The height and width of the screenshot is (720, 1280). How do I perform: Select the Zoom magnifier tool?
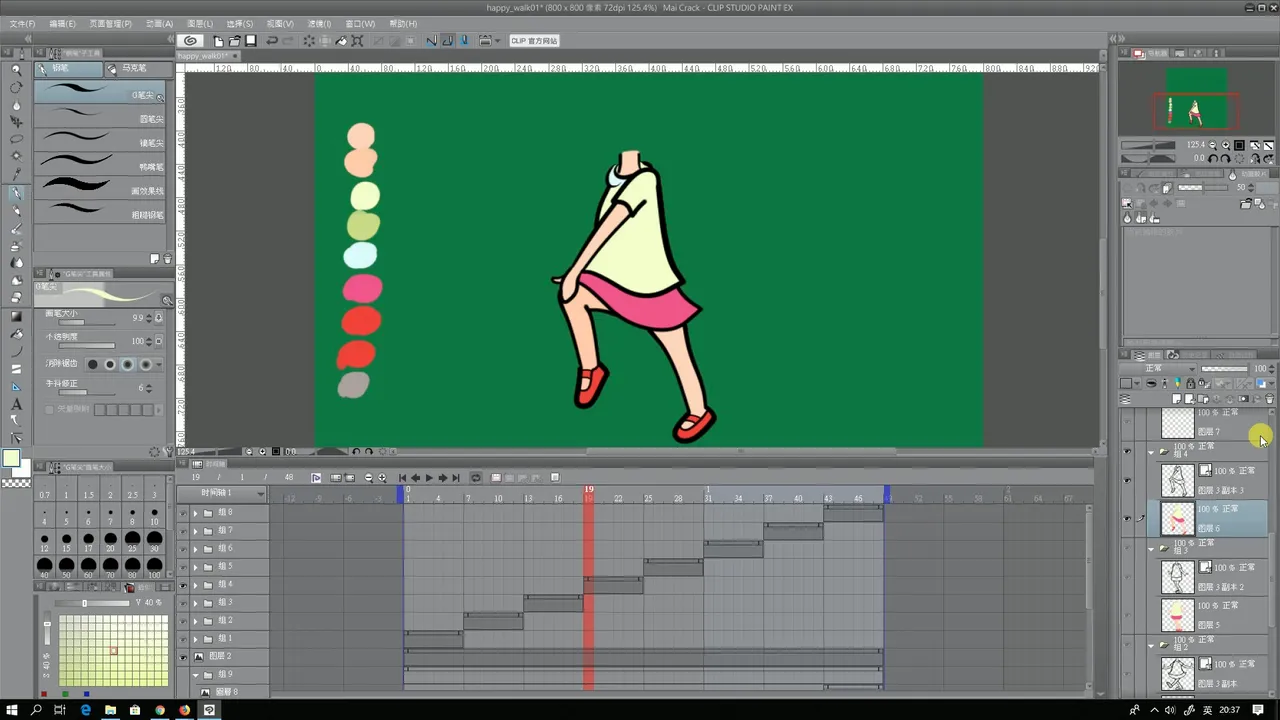(16, 70)
